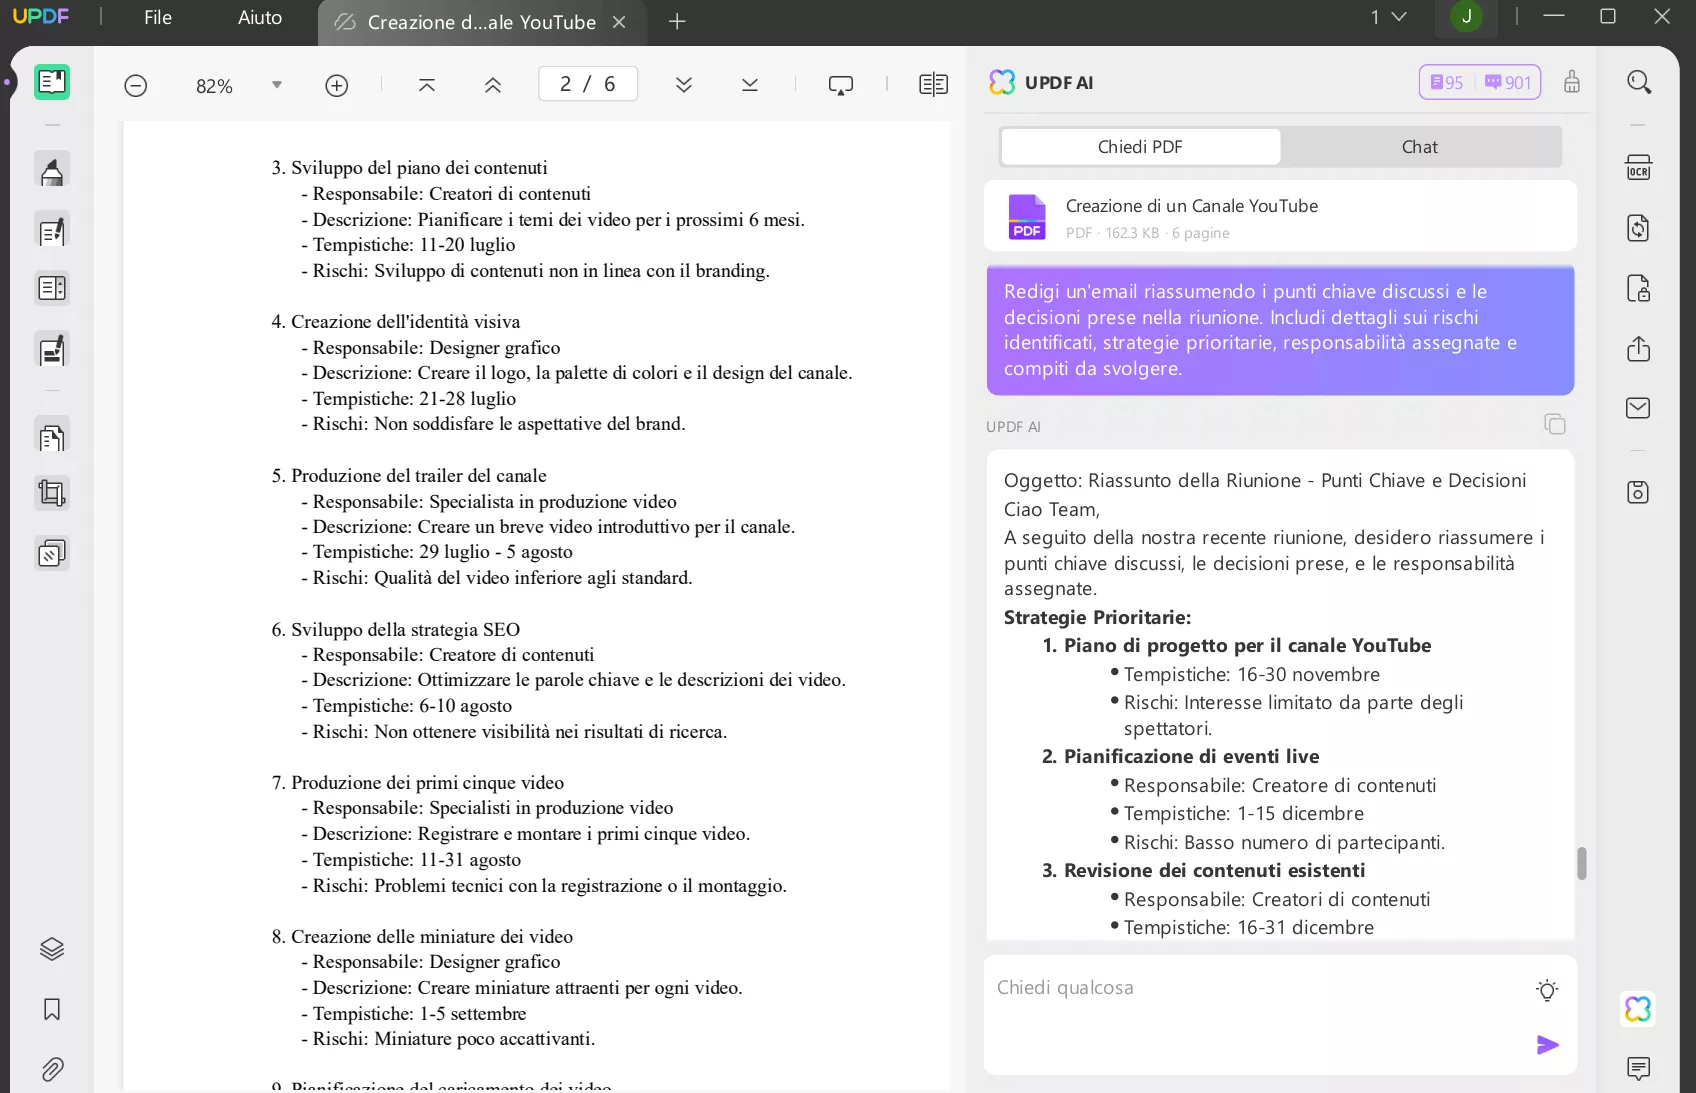1696x1093 pixels.
Task: Open the prompt suggestions lightbulb
Action: tap(1547, 991)
